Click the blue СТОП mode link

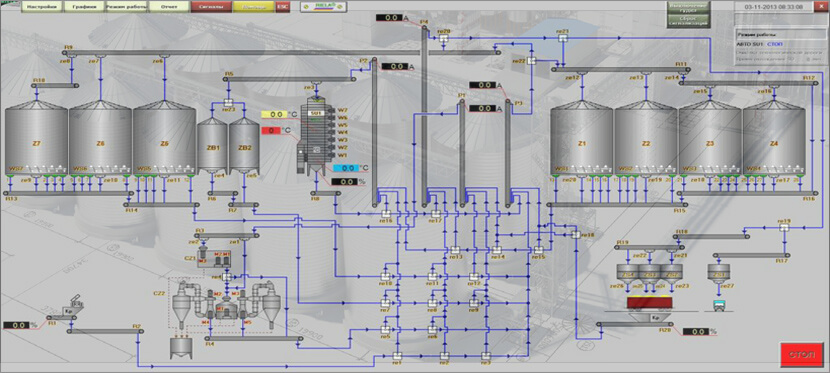(x=774, y=45)
